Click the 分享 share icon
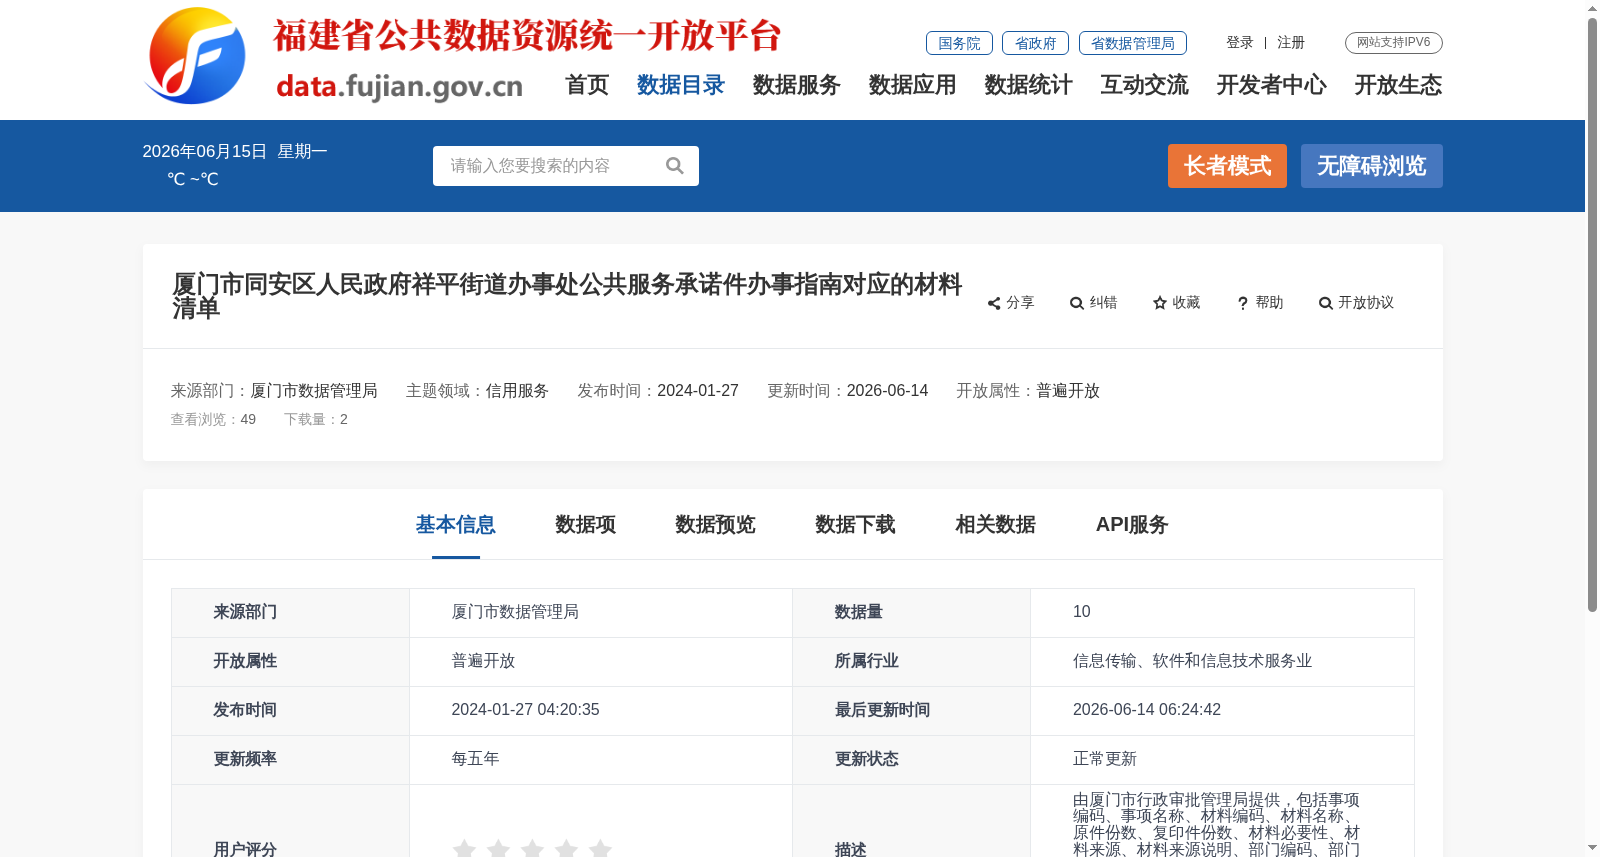 [x=994, y=303]
